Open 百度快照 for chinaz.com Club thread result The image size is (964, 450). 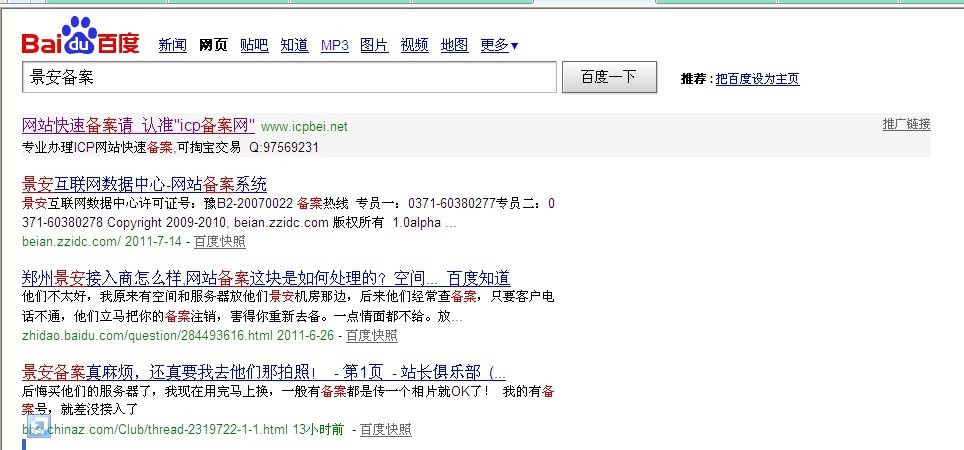pyautogui.click(x=385, y=430)
